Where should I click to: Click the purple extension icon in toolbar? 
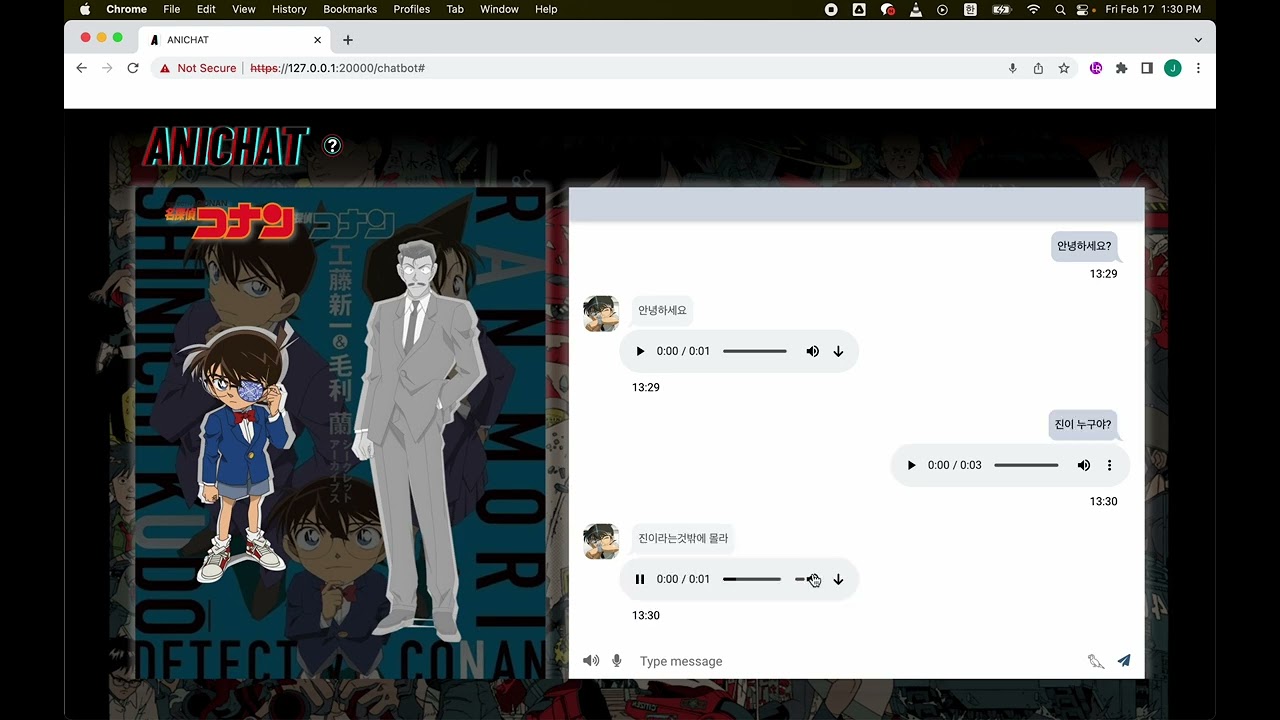[x=1096, y=68]
